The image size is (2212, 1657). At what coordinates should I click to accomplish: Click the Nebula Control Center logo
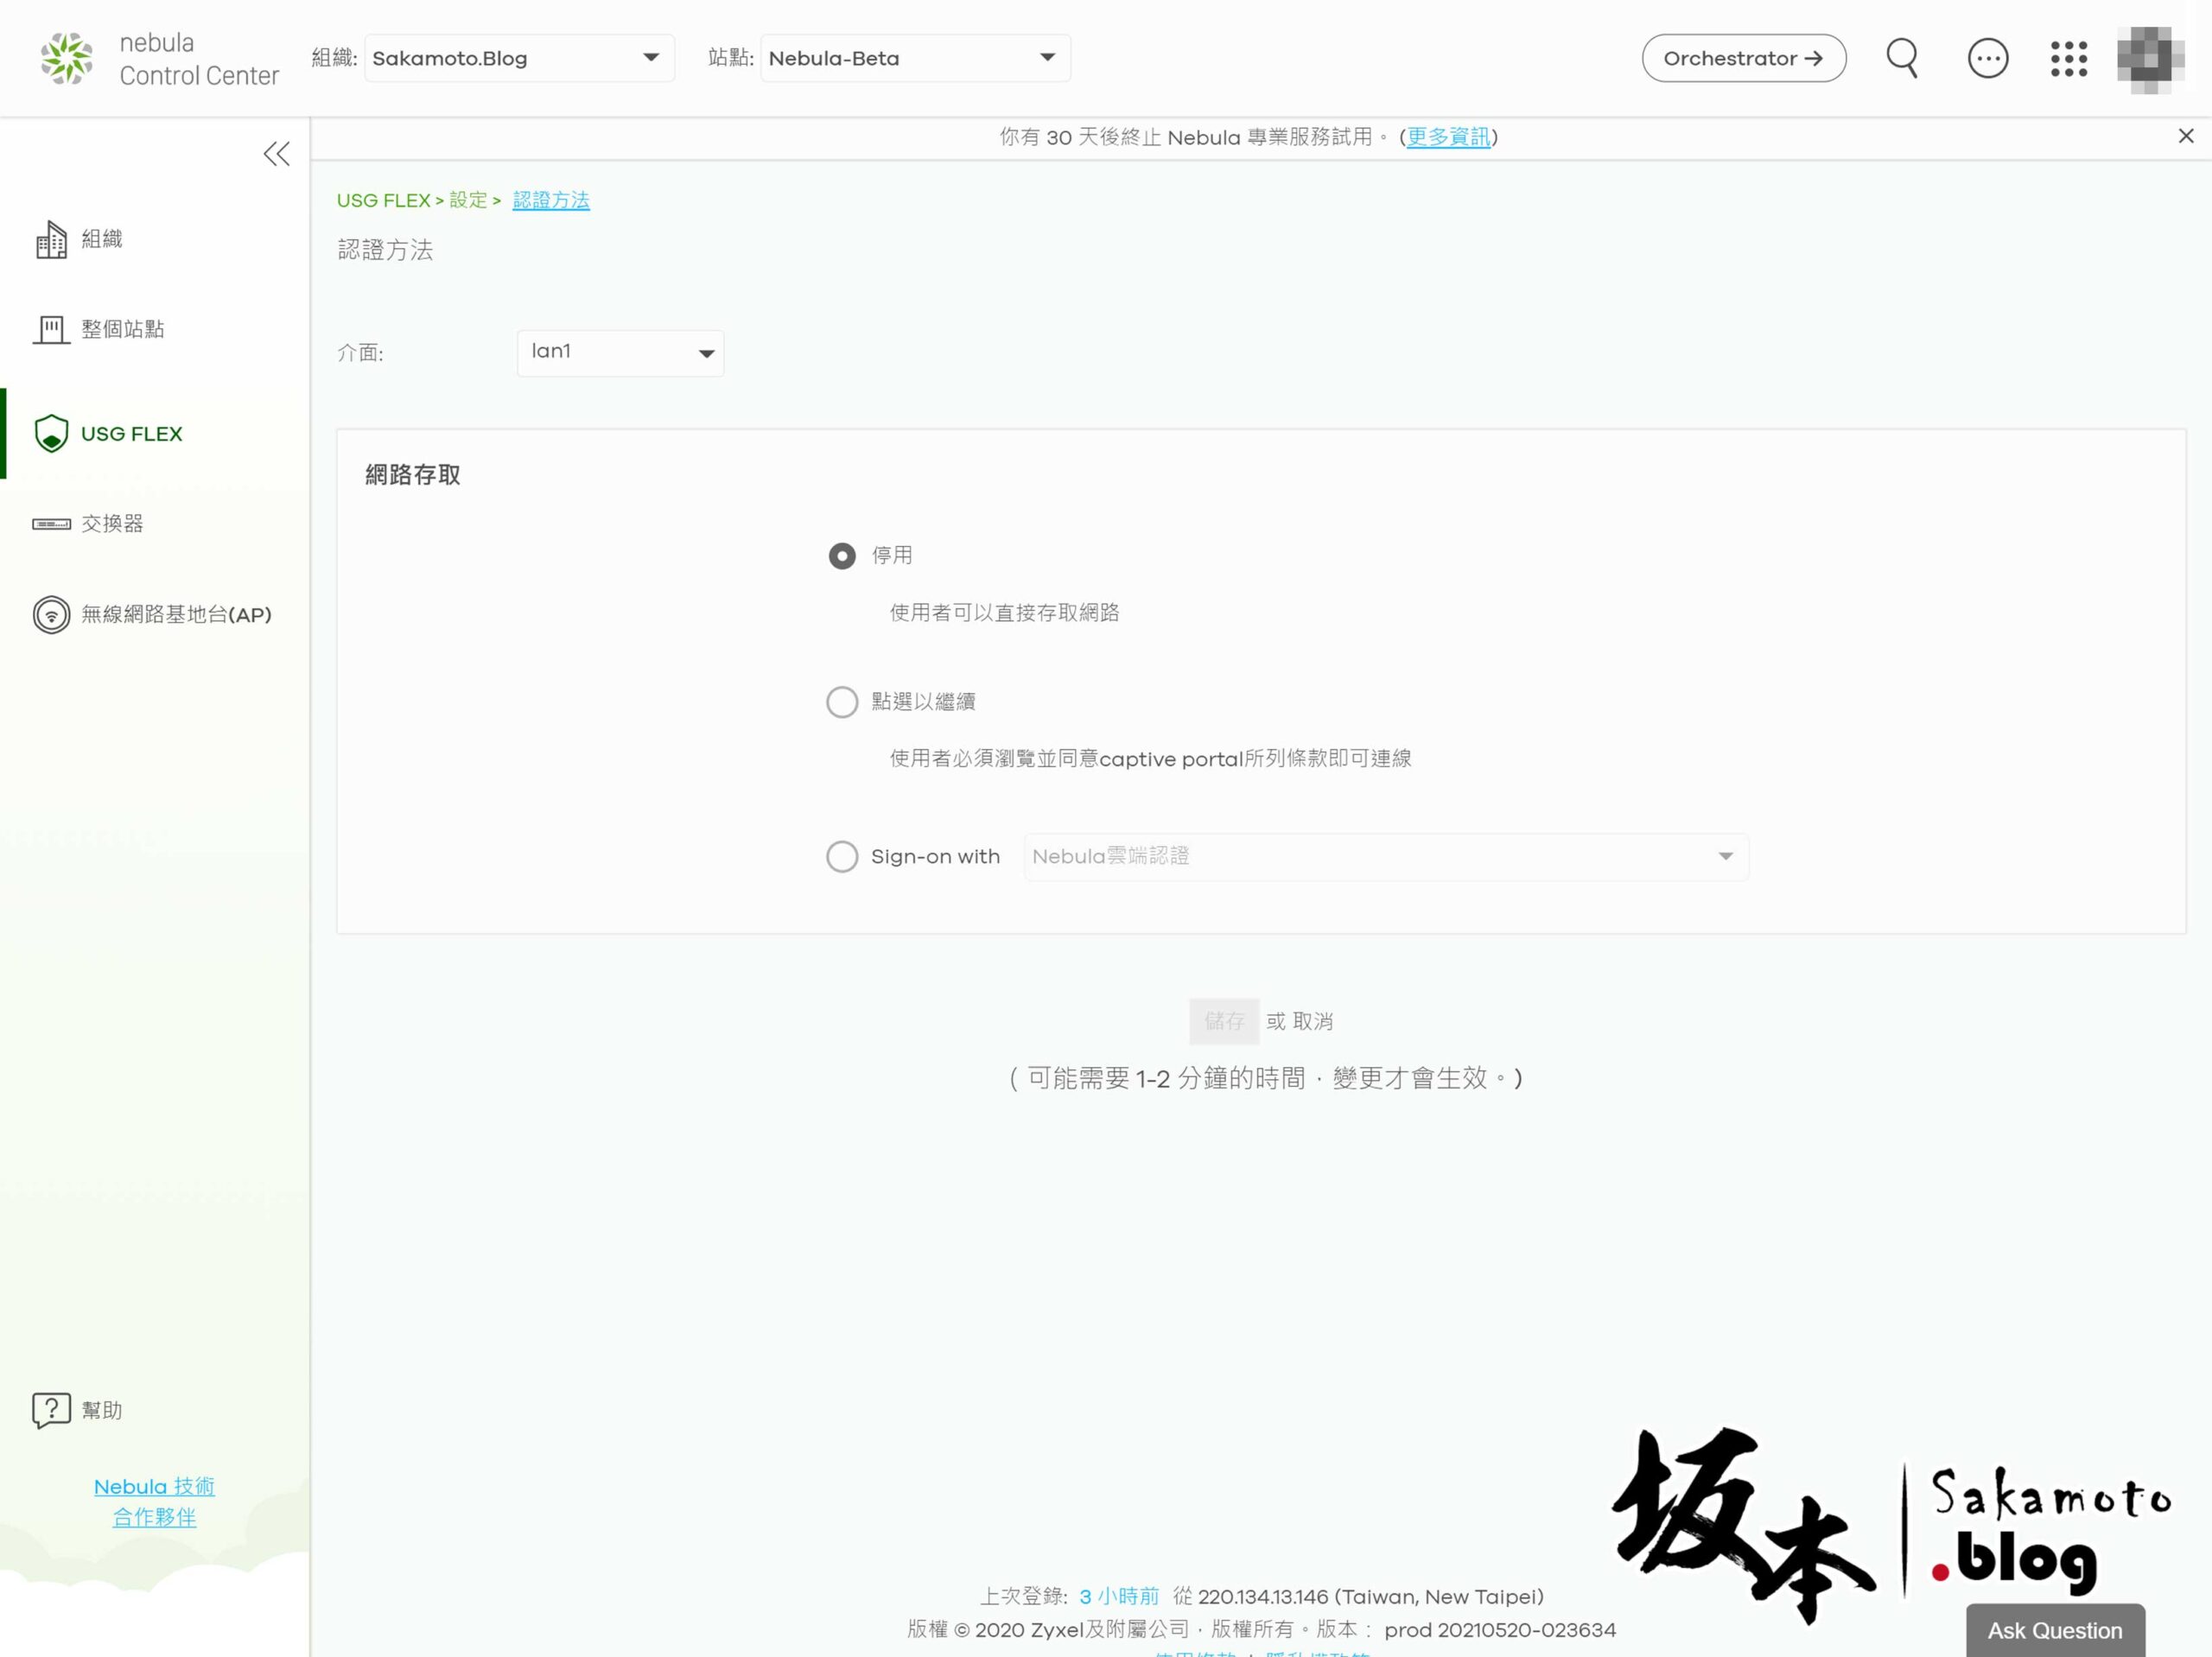click(160, 59)
